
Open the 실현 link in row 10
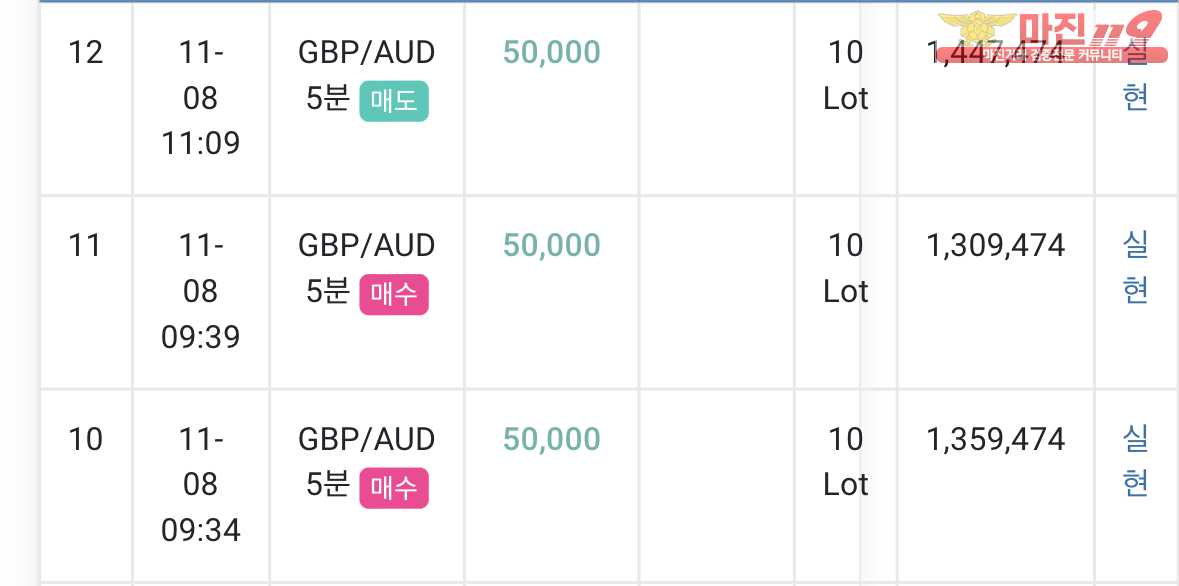coord(1135,461)
